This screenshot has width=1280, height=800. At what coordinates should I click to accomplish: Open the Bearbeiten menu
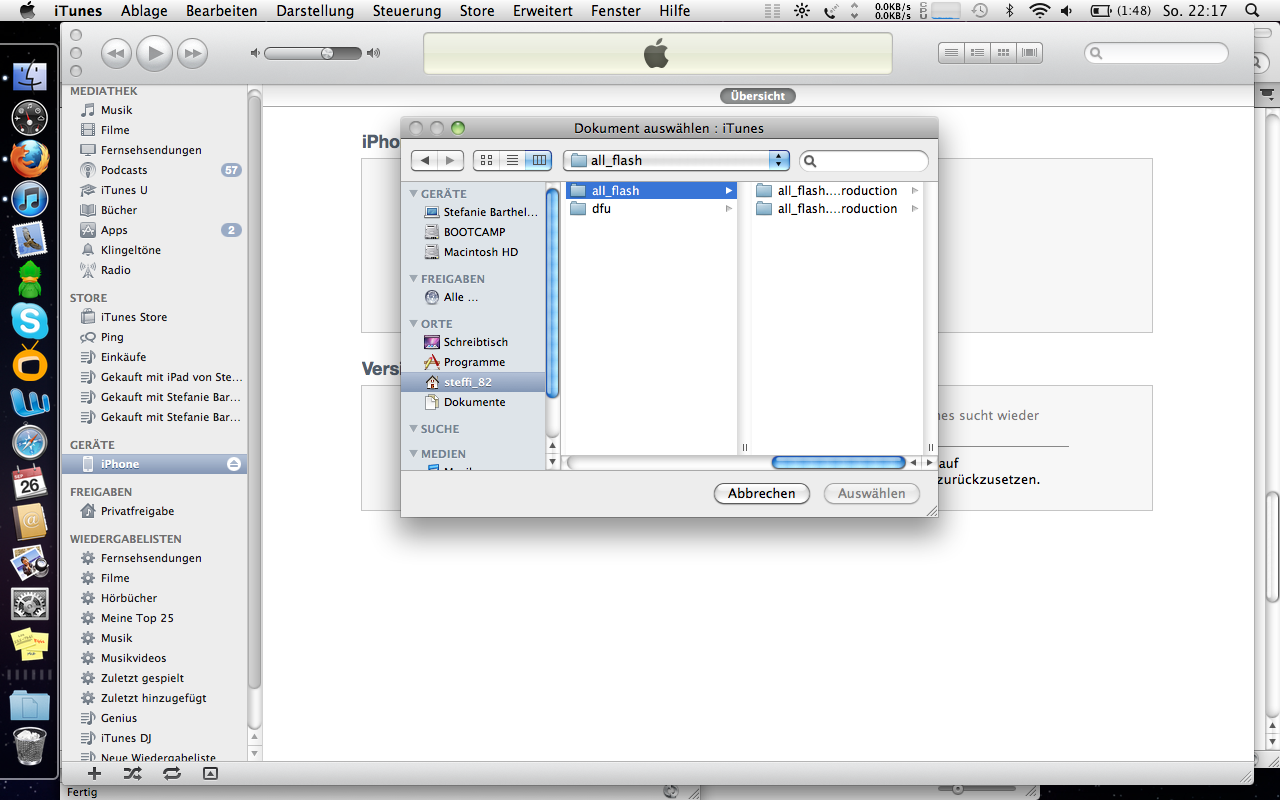point(220,11)
